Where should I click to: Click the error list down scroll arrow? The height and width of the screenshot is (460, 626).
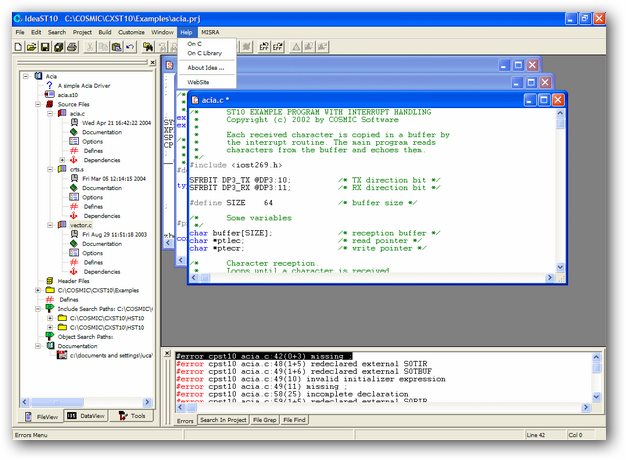596,397
